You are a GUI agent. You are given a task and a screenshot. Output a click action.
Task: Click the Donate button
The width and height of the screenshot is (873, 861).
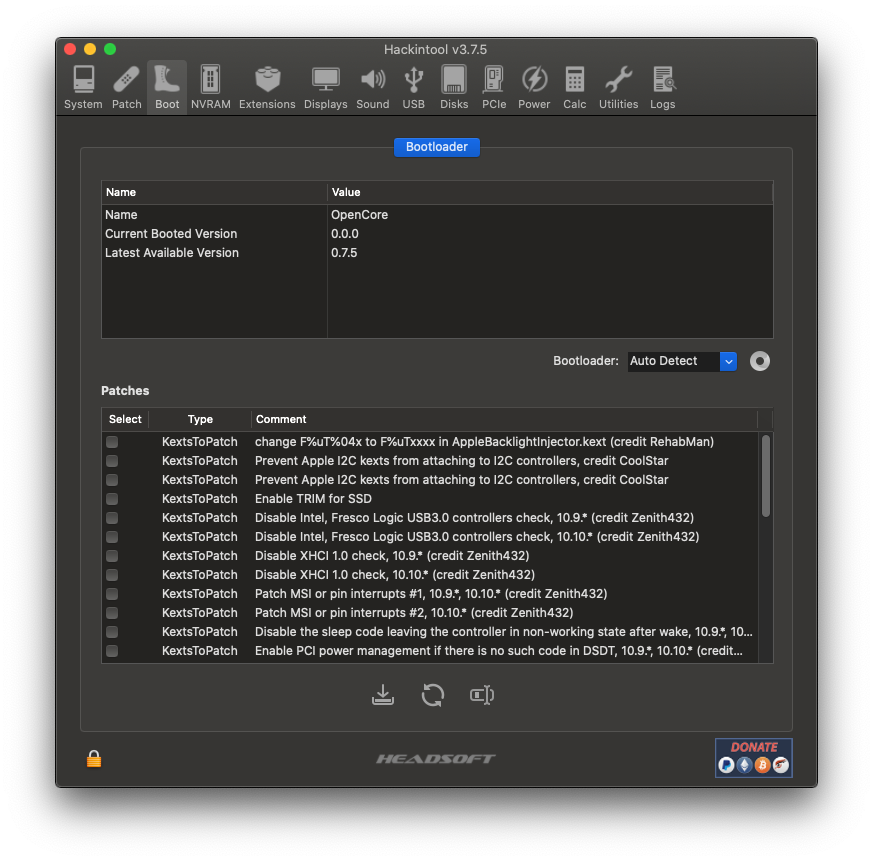coord(753,759)
